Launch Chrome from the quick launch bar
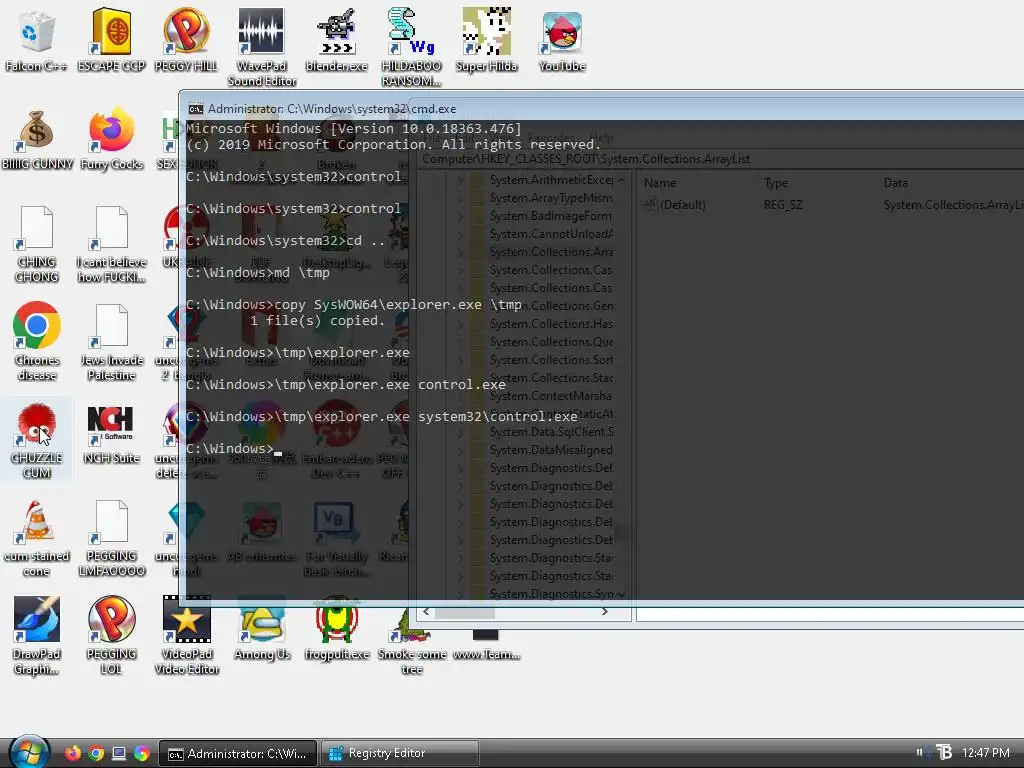The width and height of the screenshot is (1024, 768). pos(96,753)
